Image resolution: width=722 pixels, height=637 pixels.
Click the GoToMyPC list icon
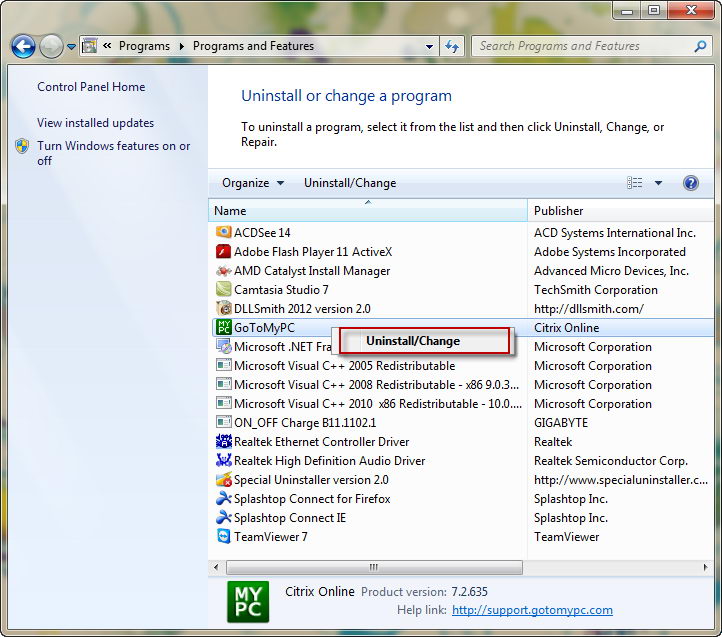pyautogui.click(x=224, y=327)
